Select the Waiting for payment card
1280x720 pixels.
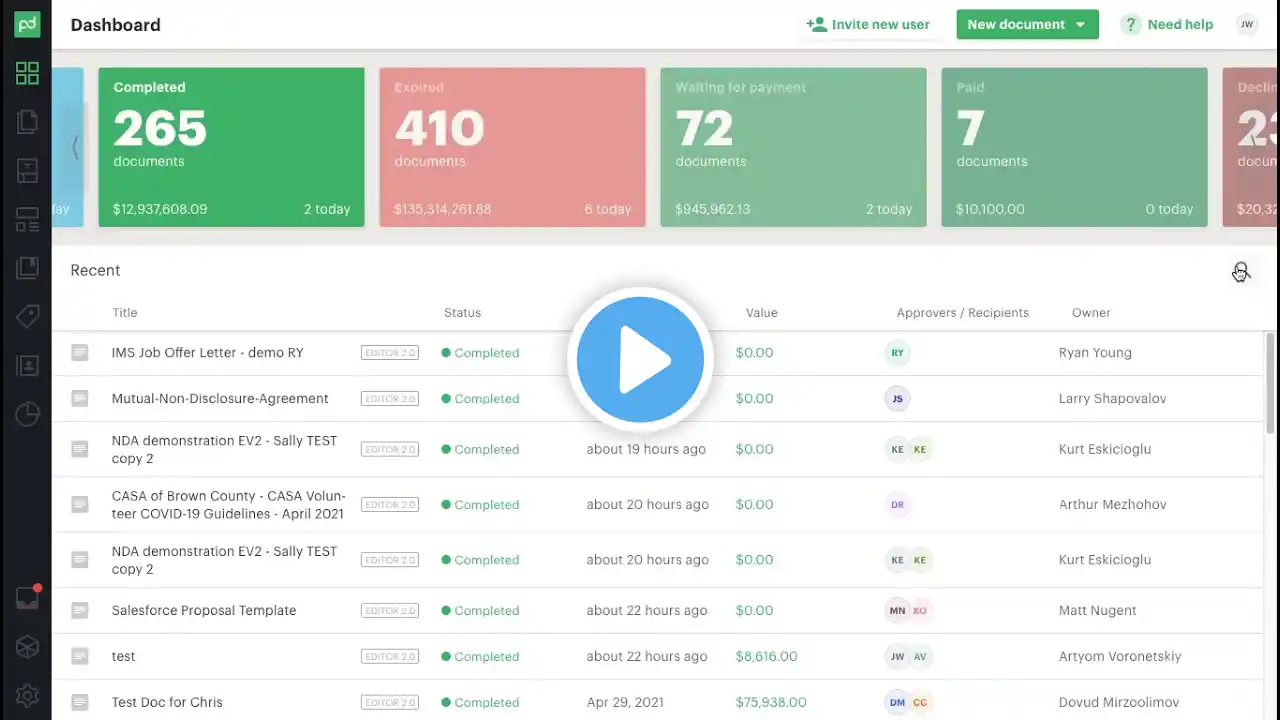793,147
